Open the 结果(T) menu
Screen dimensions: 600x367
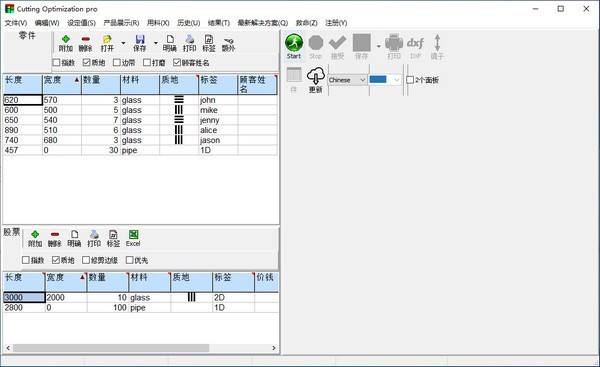pos(219,23)
